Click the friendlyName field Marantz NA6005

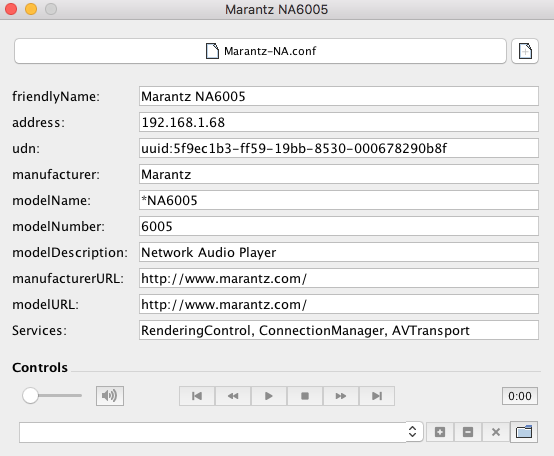click(x=338, y=96)
